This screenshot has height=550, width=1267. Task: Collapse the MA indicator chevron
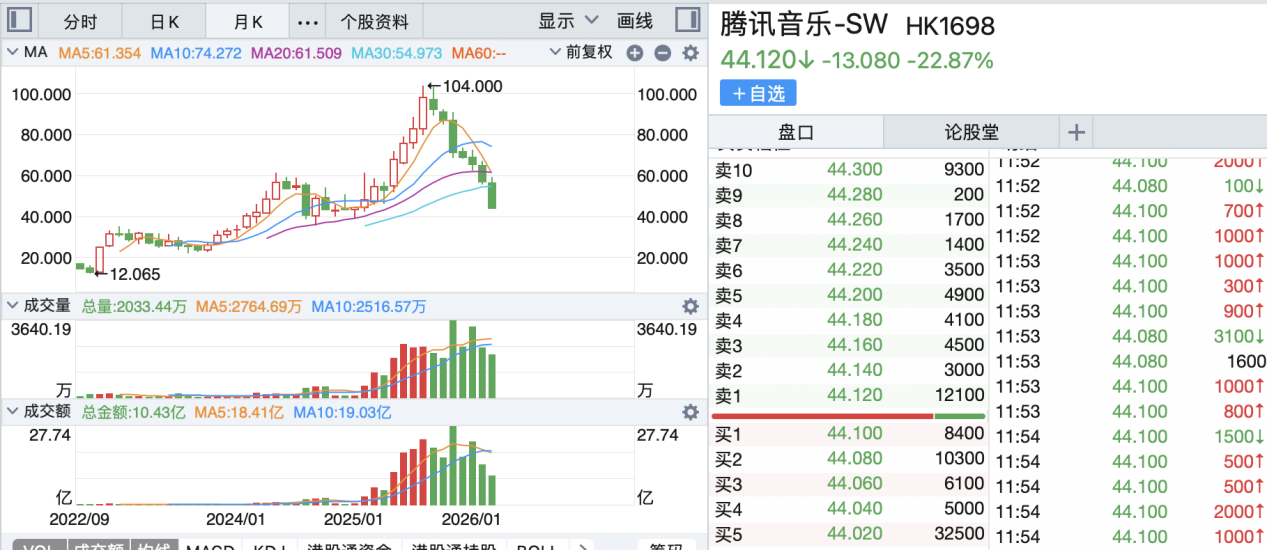tap(13, 53)
